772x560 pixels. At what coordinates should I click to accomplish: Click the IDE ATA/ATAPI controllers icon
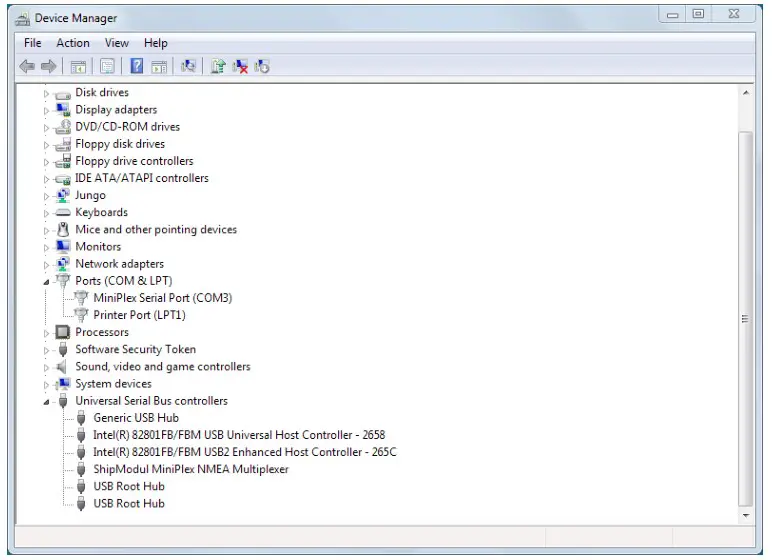point(63,179)
